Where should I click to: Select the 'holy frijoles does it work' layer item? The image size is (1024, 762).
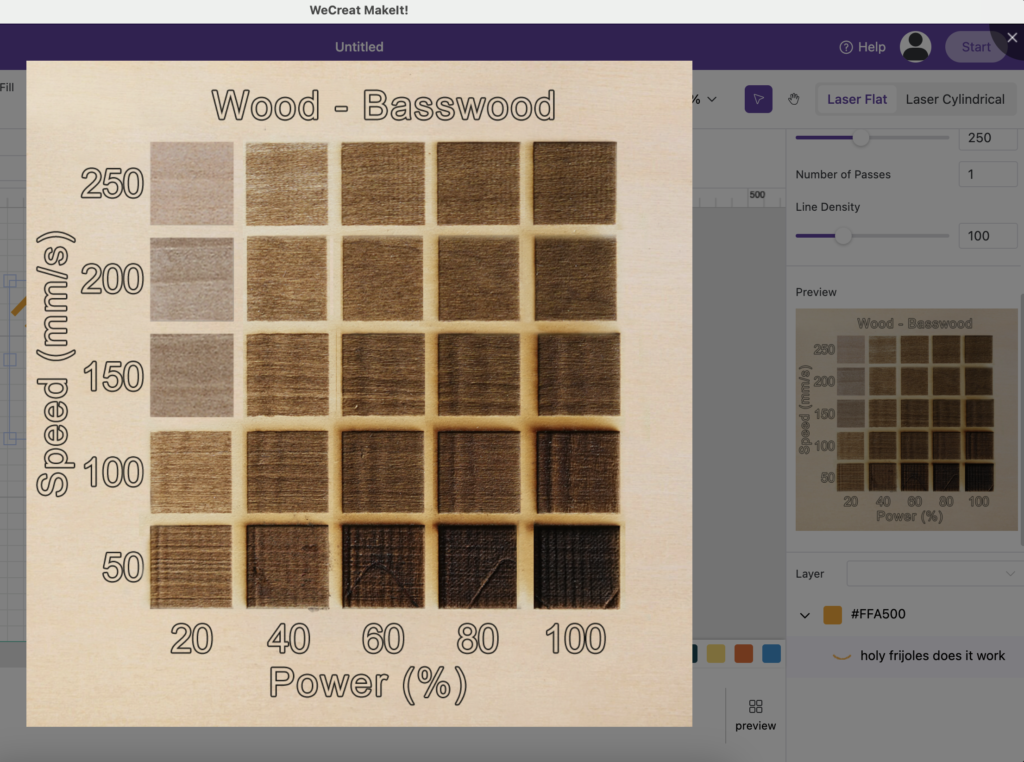click(932, 656)
